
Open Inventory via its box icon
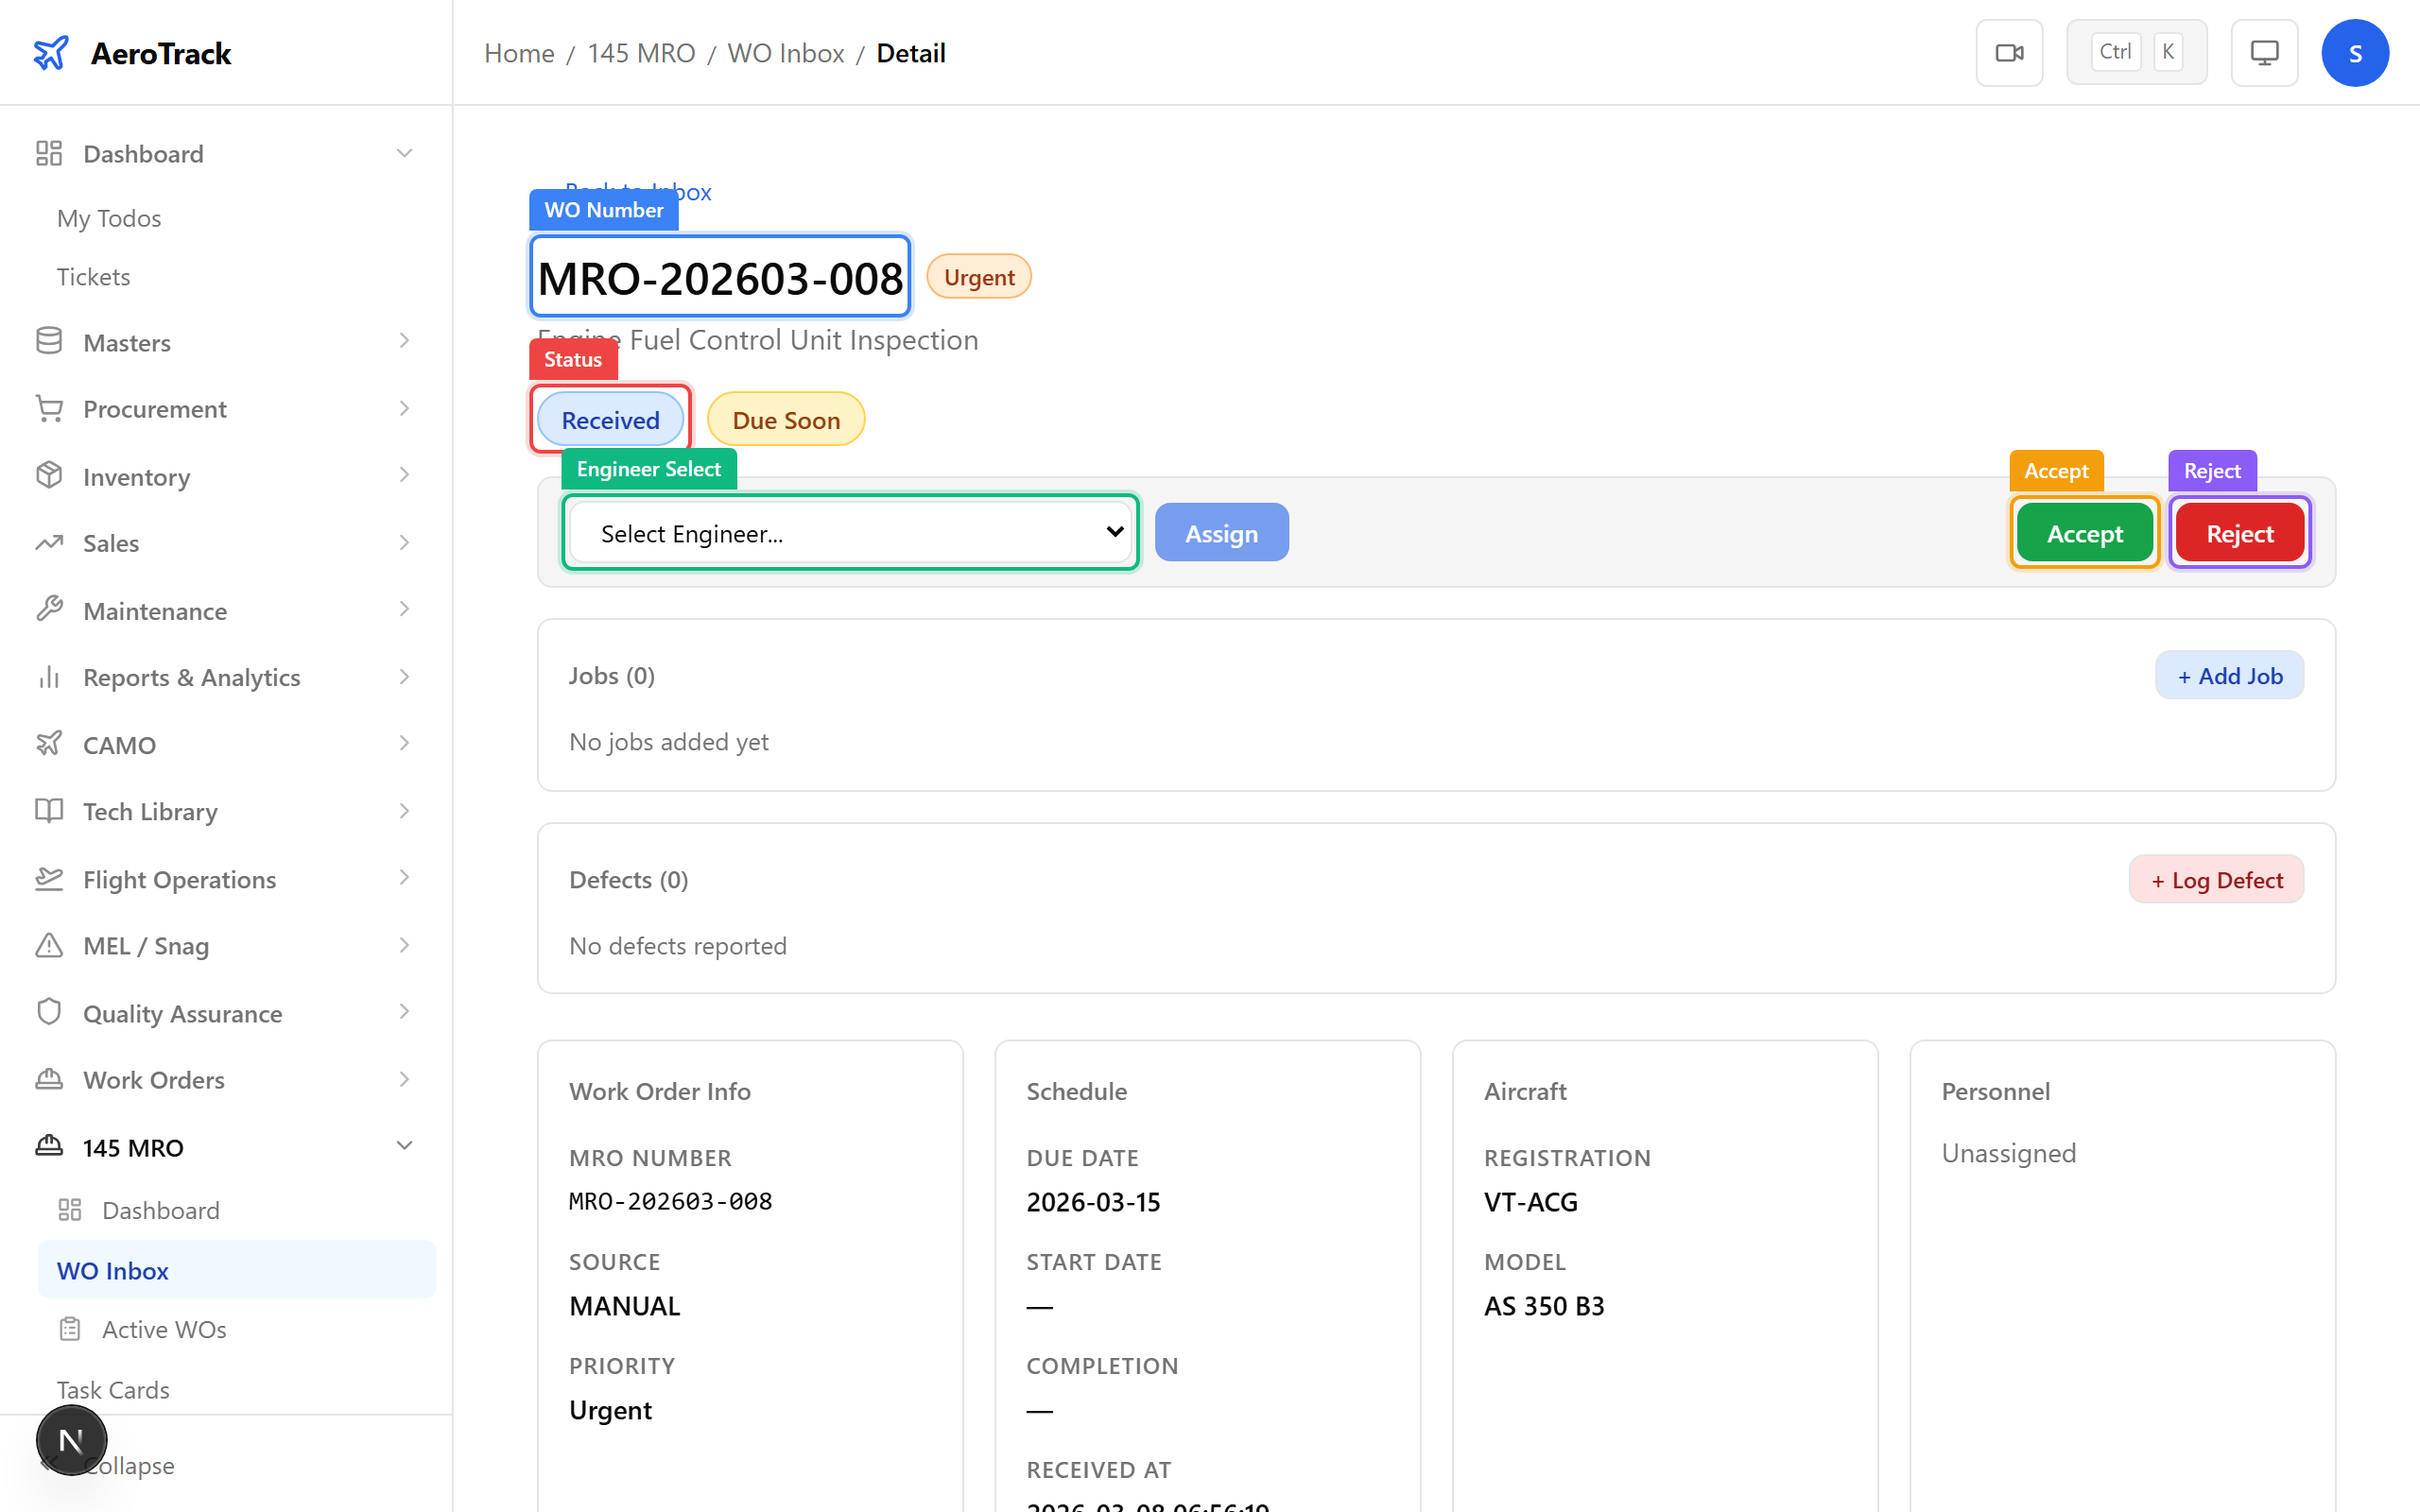pos(49,475)
